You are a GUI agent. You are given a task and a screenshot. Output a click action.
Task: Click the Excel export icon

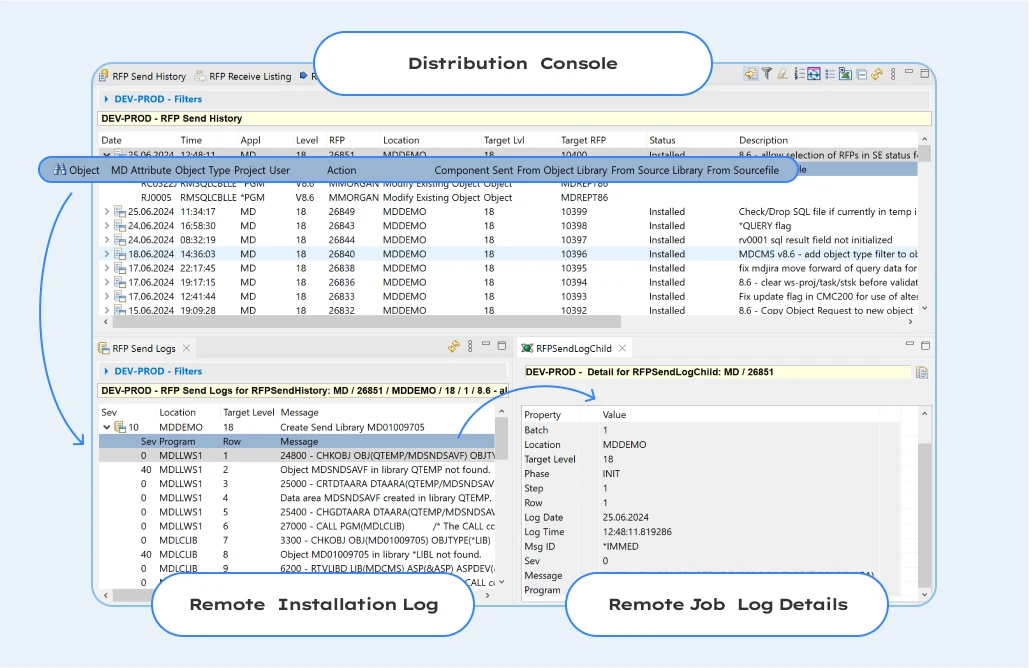click(845, 74)
